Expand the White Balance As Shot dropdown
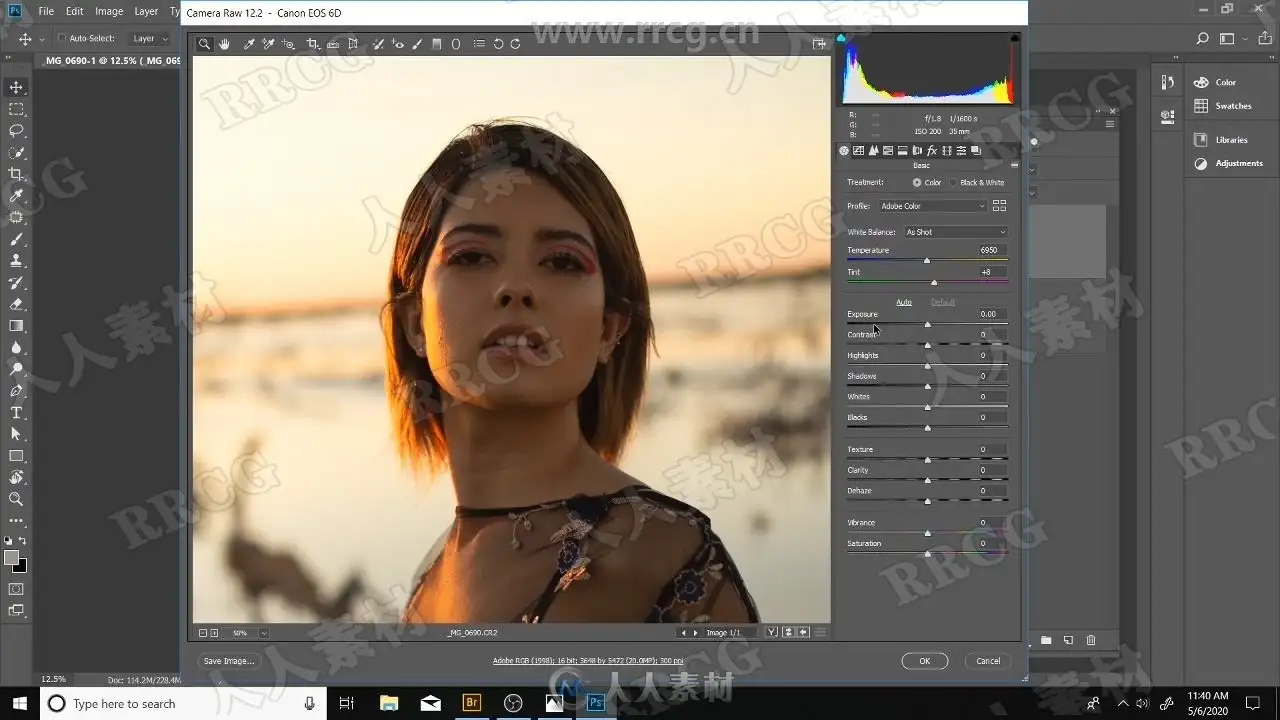Viewport: 1280px width, 720px height. coord(955,232)
